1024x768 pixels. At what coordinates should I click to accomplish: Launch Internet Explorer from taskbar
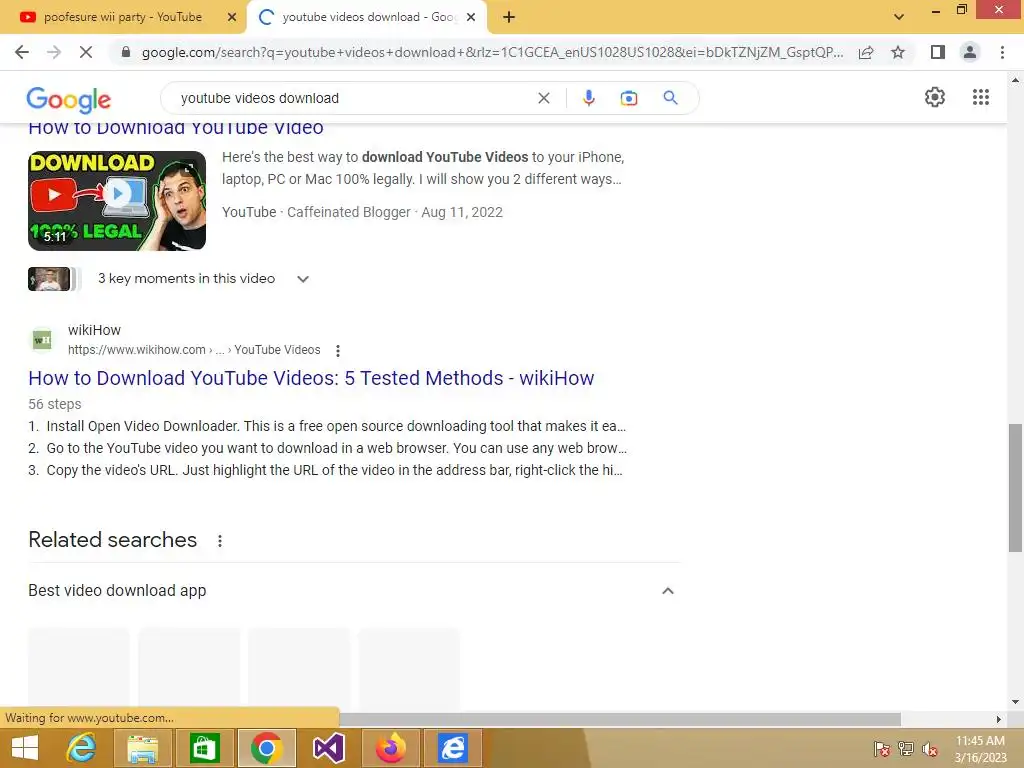[x=81, y=748]
